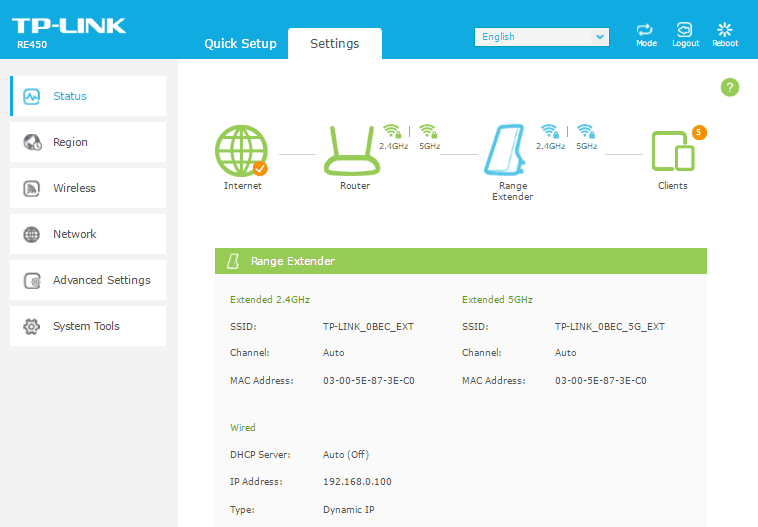Viewport: 758px width, 527px height.
Task: Select Status in the sidebar menu
Action: pyautogui.click(x=88, y=96)
